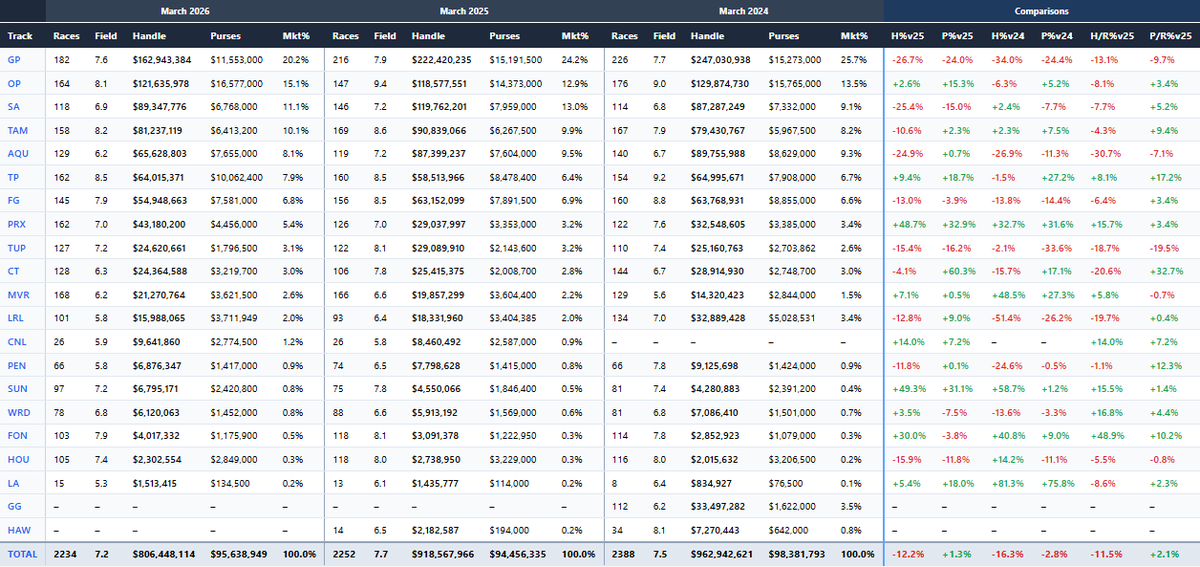The height and width of the screenshot is (567, 1200).
Task: Click SUN comparison value +58.7%
Action: pyautogui.click(x=1006, y=387)
